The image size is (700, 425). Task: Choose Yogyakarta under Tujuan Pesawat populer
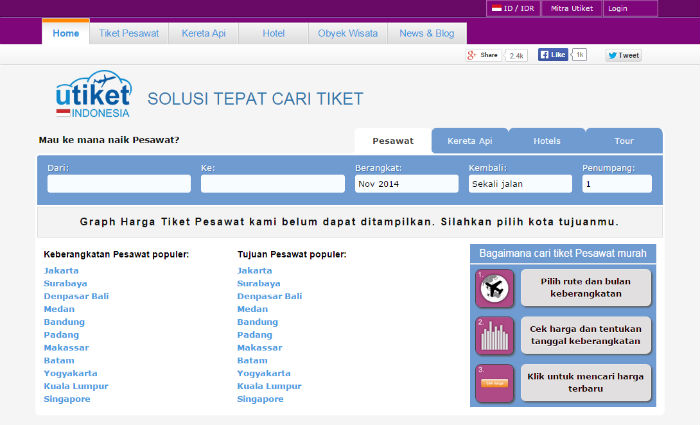264,374
